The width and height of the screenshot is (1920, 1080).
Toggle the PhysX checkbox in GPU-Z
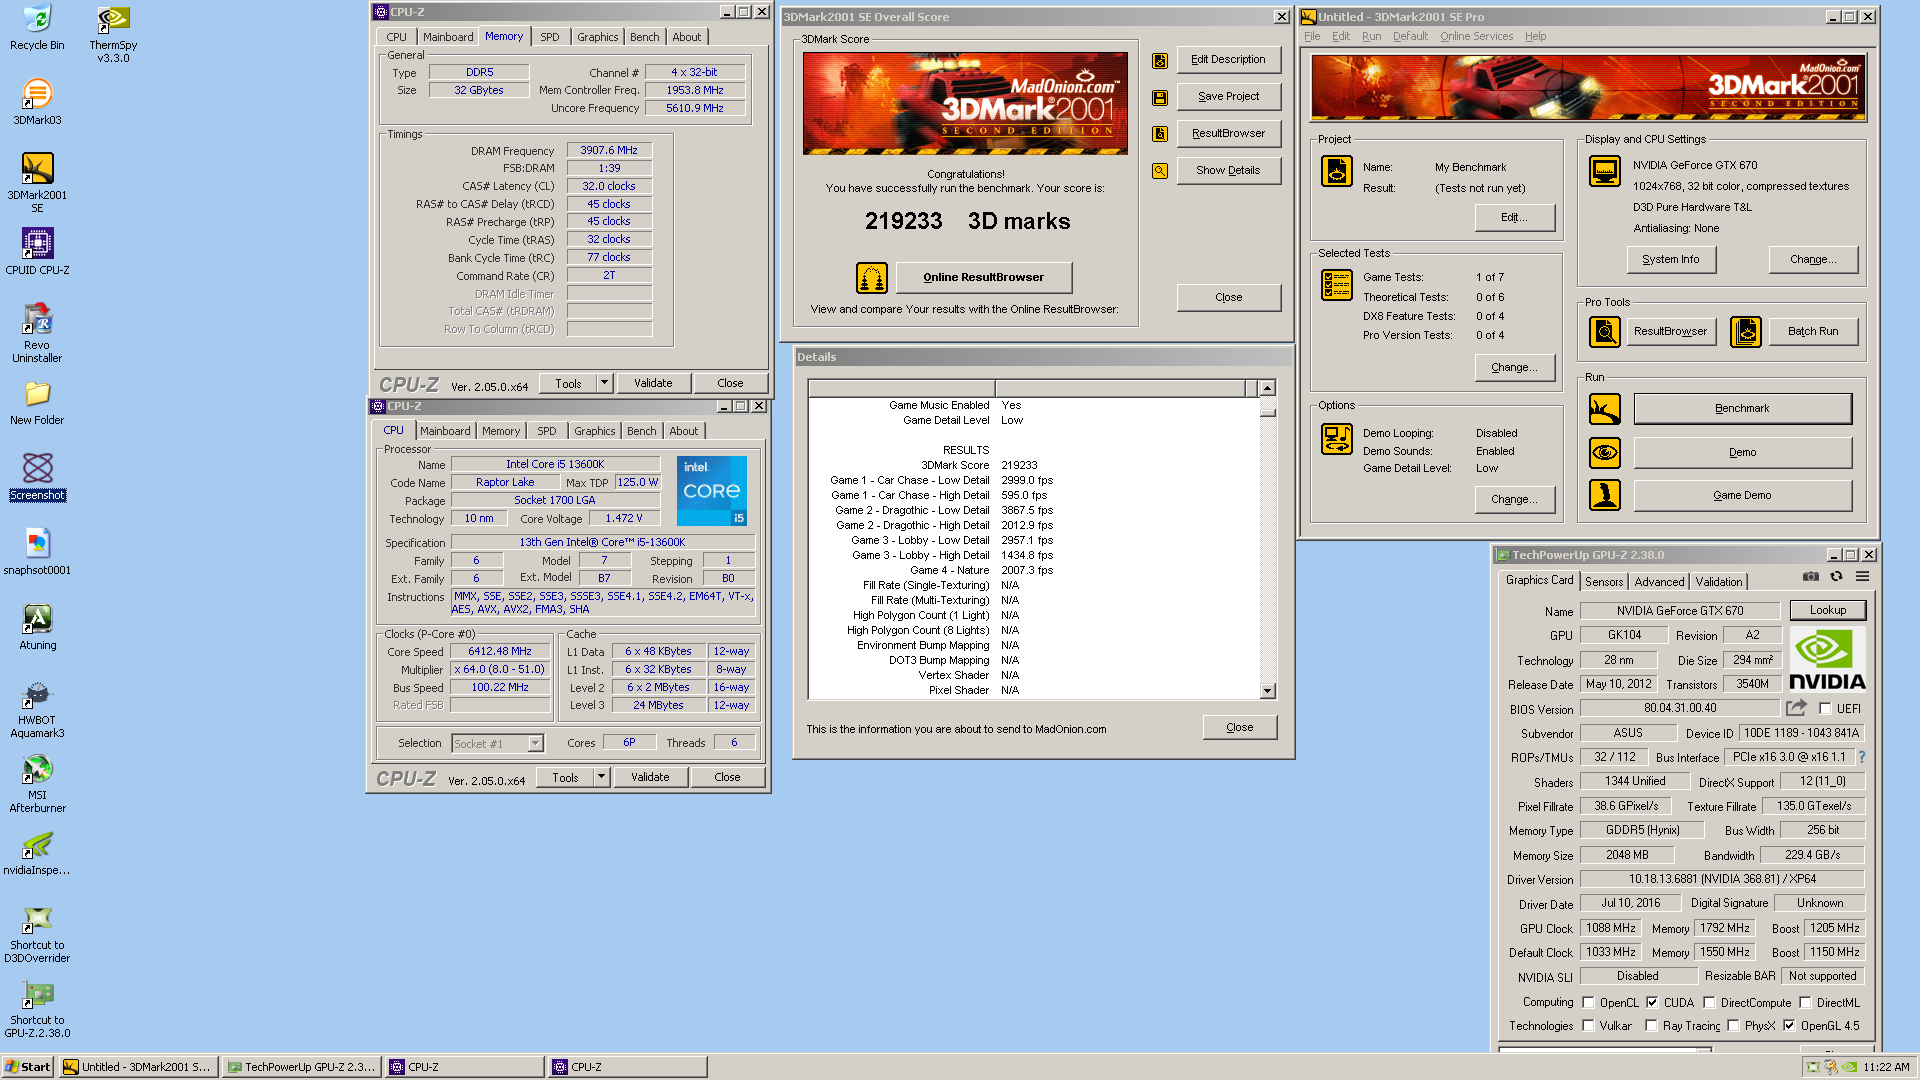[x=1733, y=1026]
